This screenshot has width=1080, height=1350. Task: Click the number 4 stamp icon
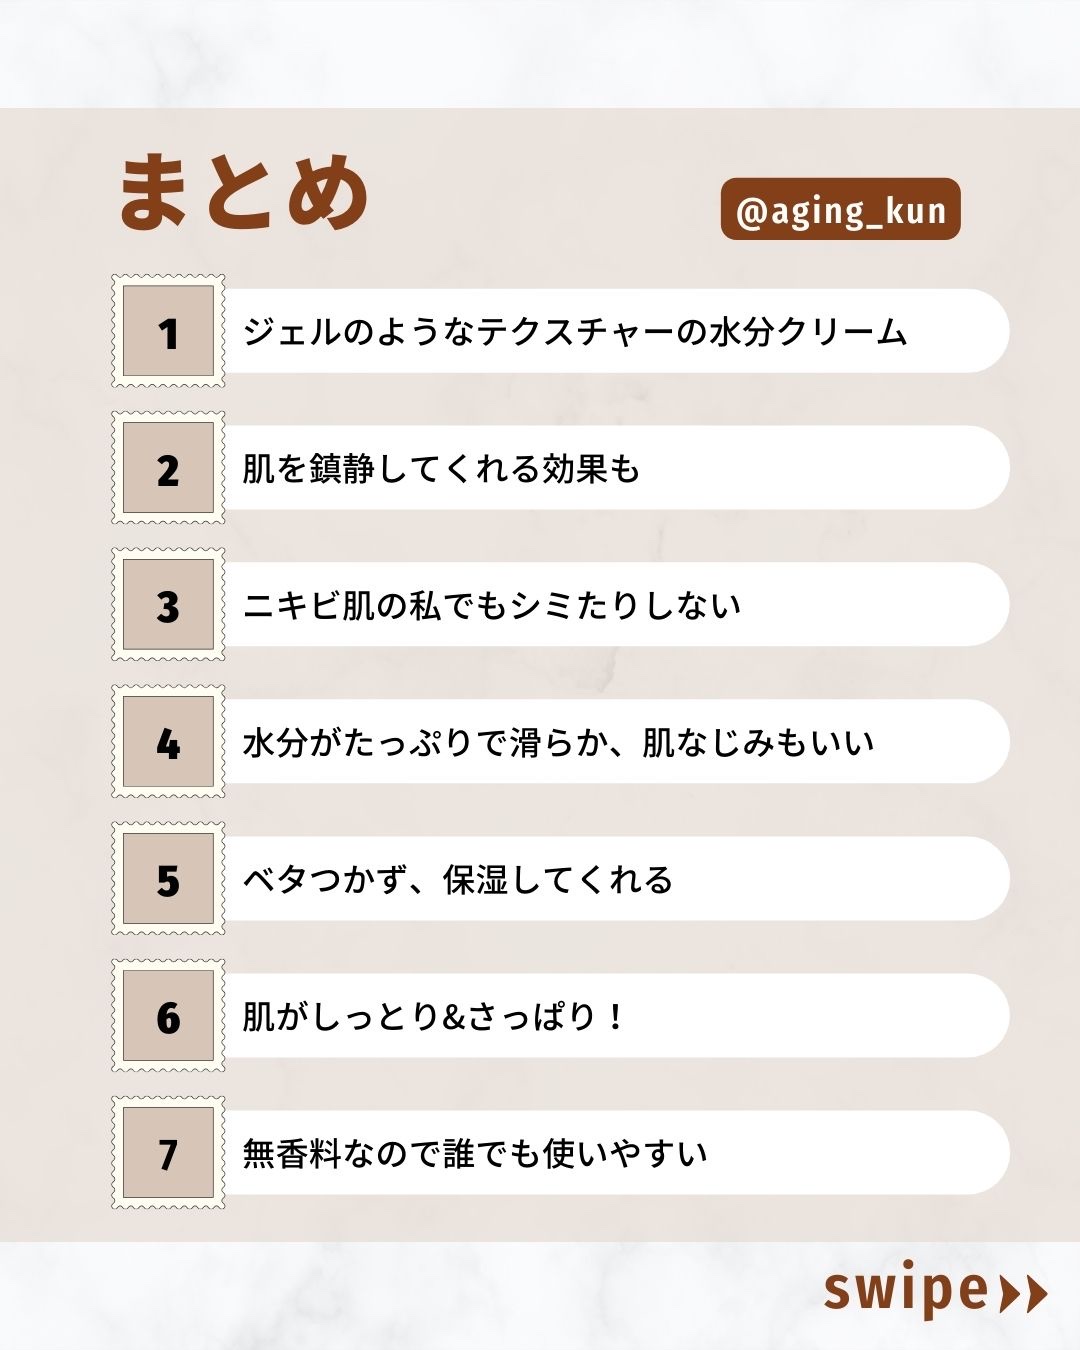point(168,742)
